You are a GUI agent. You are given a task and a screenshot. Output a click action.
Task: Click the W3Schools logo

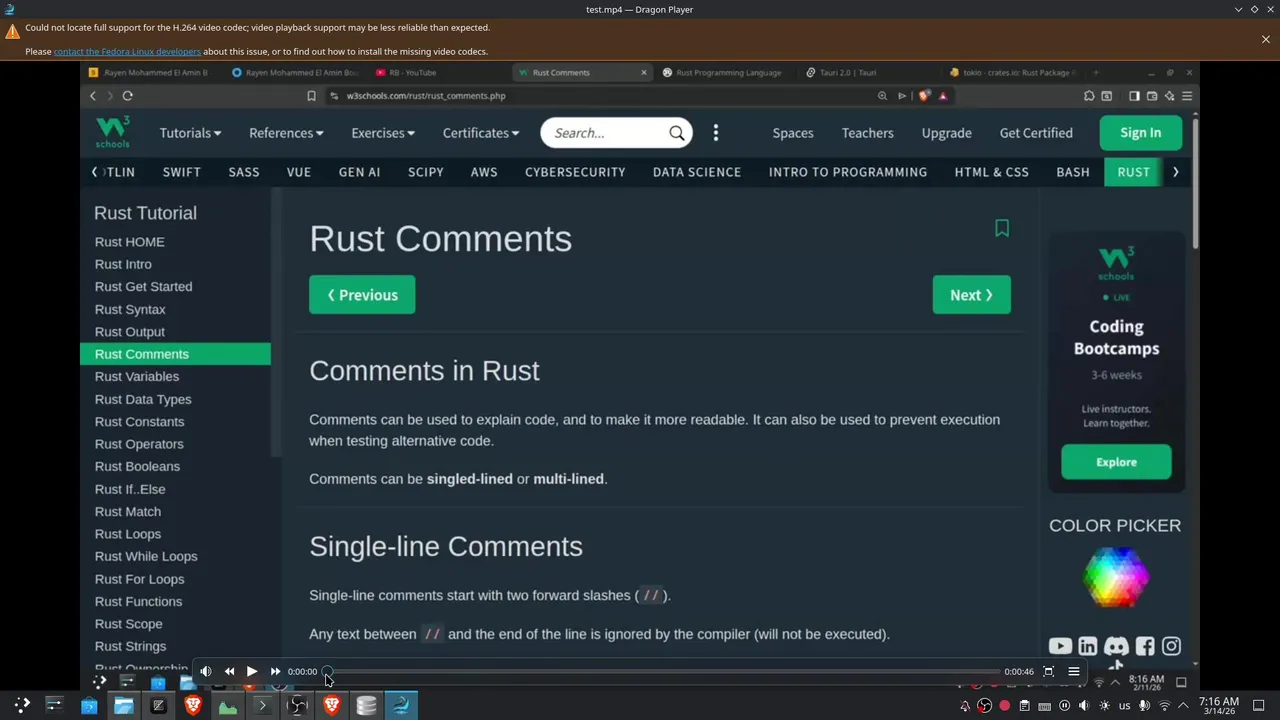(x=112, y=132)
